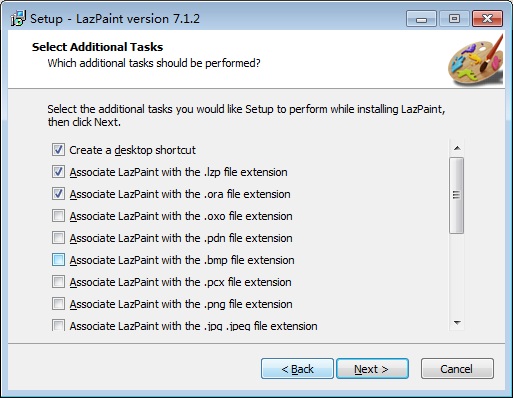The image size is (513, 398).
Task: Enable the .oxo file extension association
Action: click(58, 216)
